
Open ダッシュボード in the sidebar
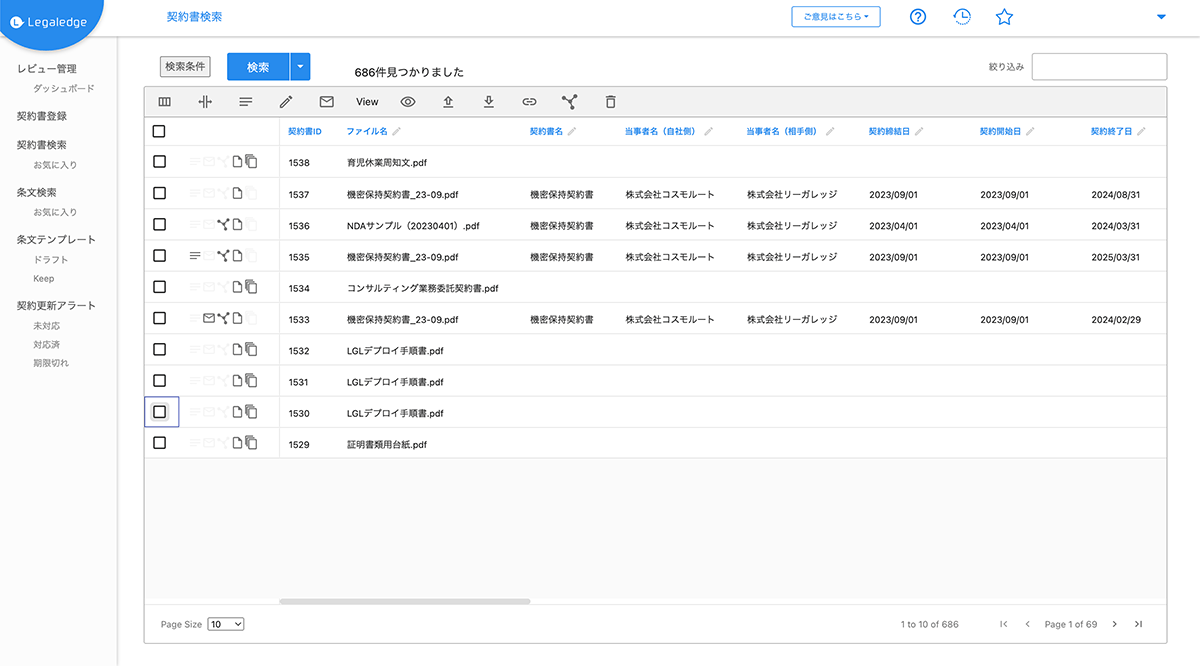(x=64, y=89)
